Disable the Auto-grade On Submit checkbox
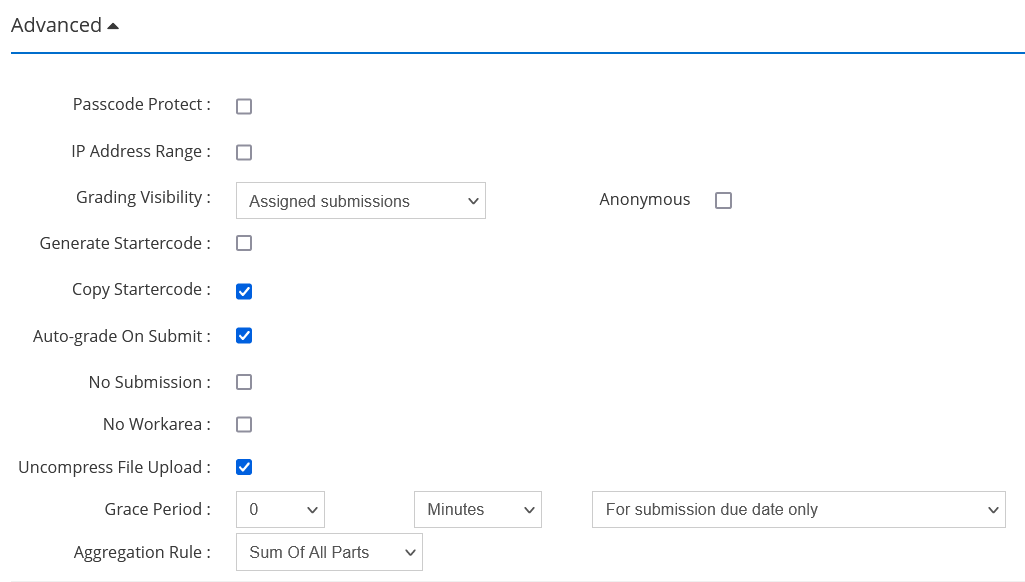1025x582 pixels. coord(244,336)
